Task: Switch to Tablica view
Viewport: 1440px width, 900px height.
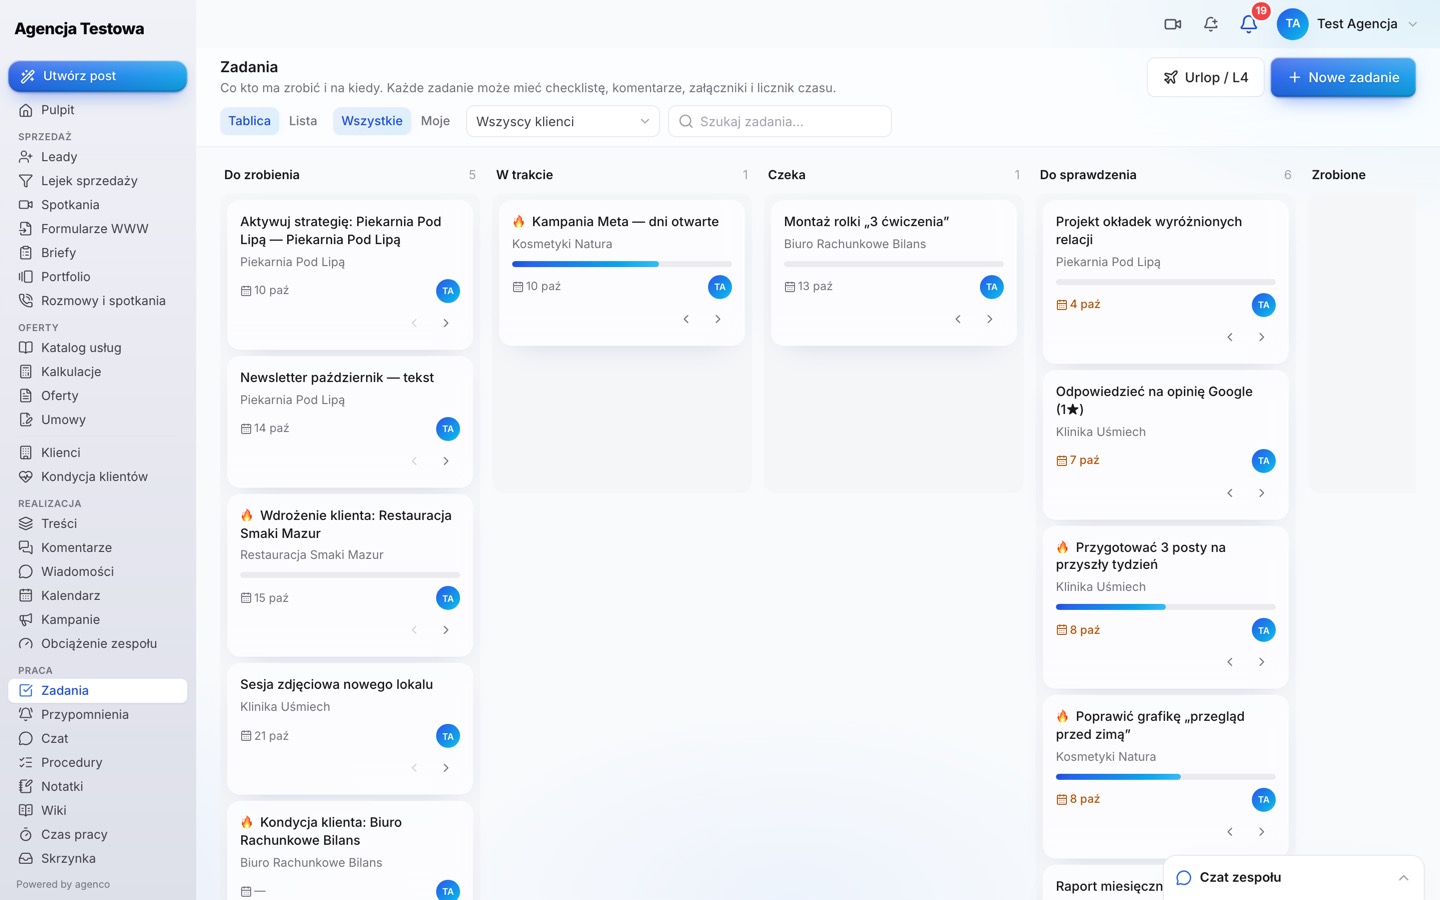Action: (249, 121)
